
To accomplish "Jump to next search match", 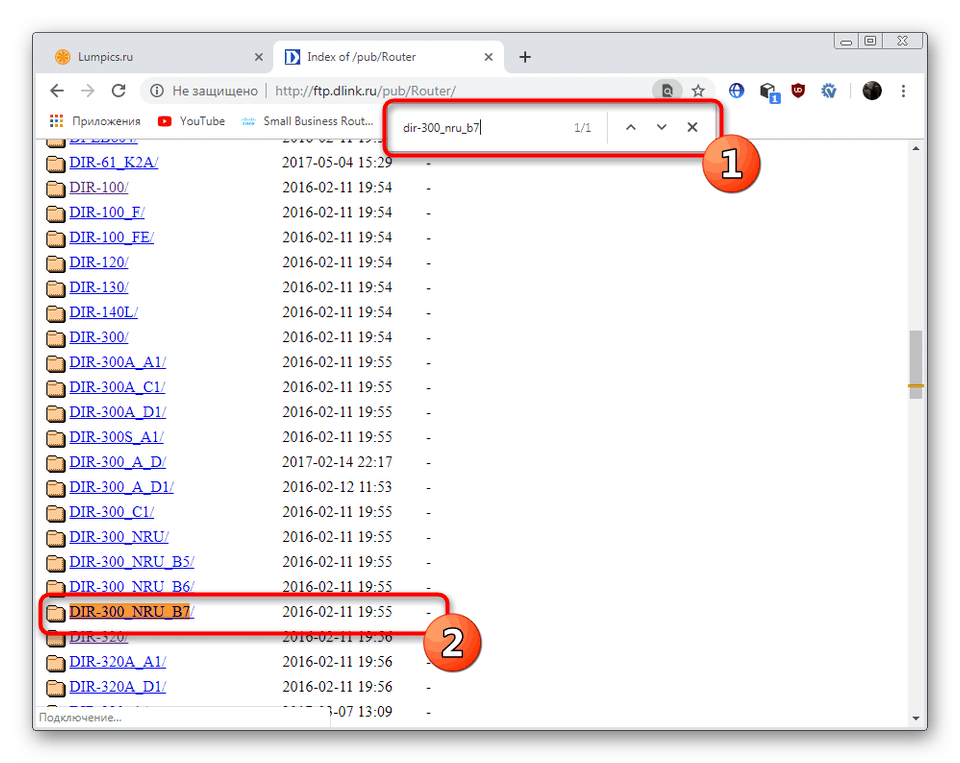I will point(662,127).
